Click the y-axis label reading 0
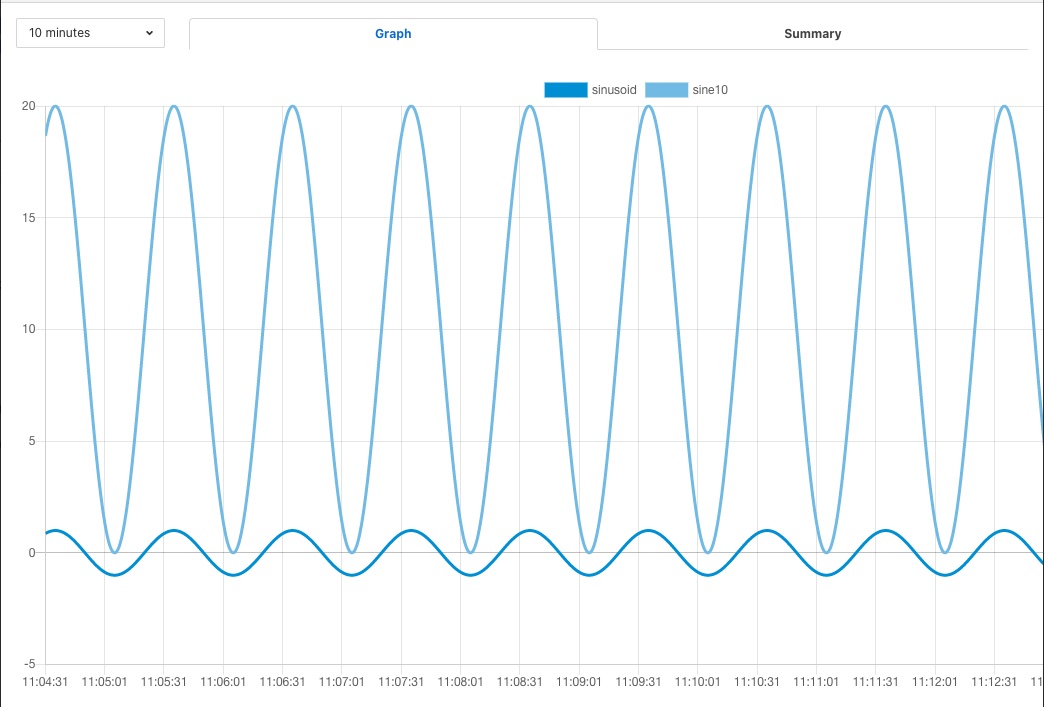 point(32,553)
